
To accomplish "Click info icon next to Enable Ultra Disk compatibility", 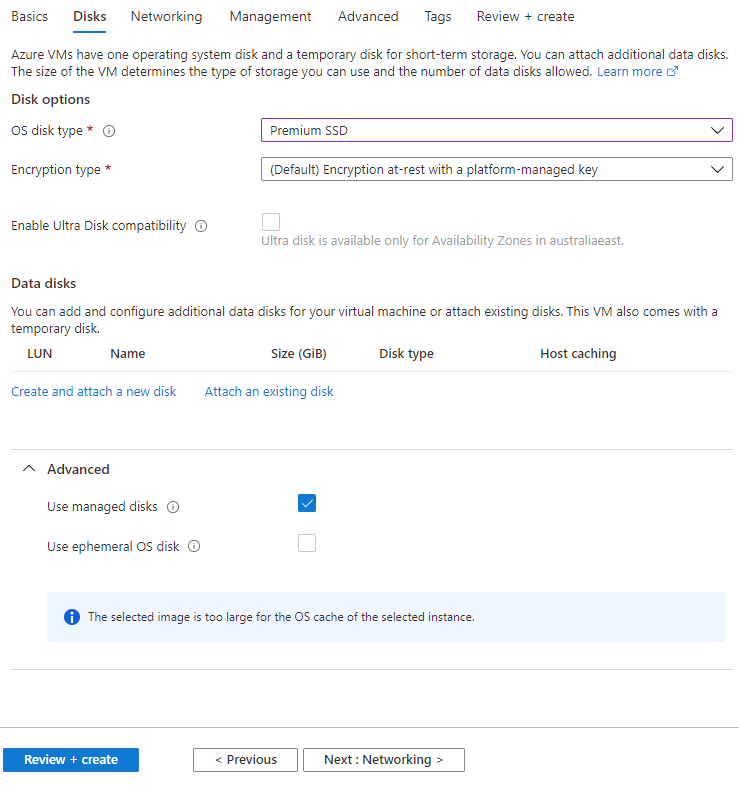I will tap(201, 226).
